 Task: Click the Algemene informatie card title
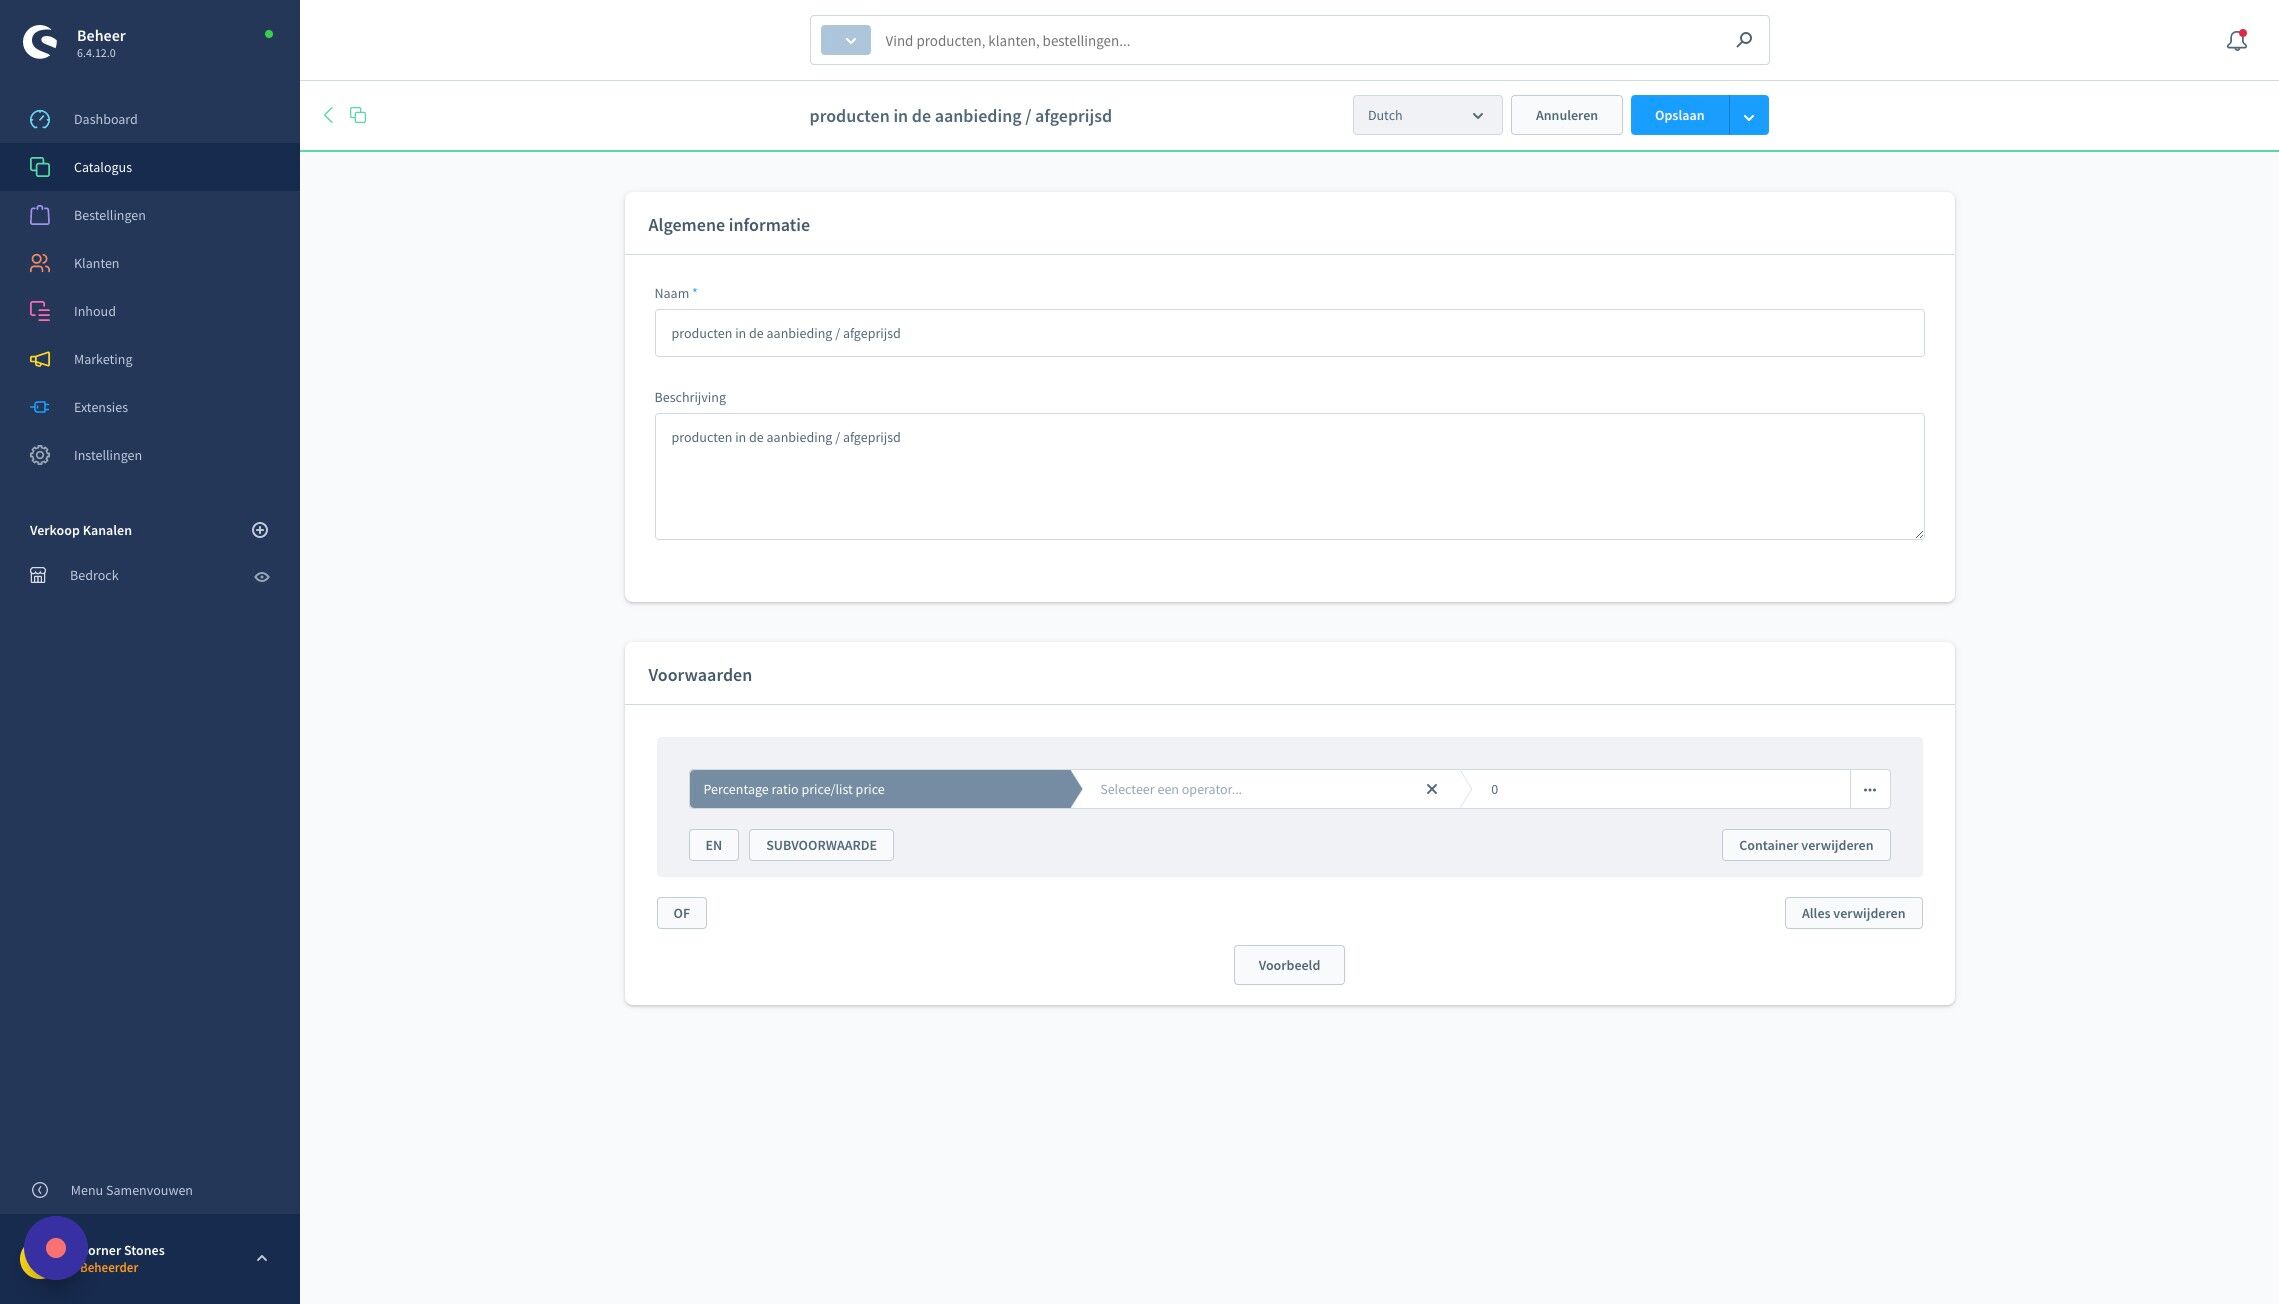click(729, 225)
